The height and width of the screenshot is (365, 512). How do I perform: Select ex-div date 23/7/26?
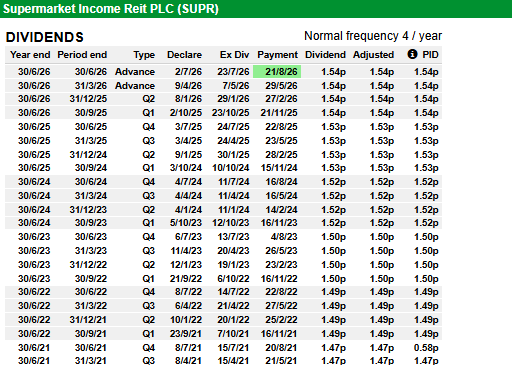pyautogui.click(x=233, y=72)
